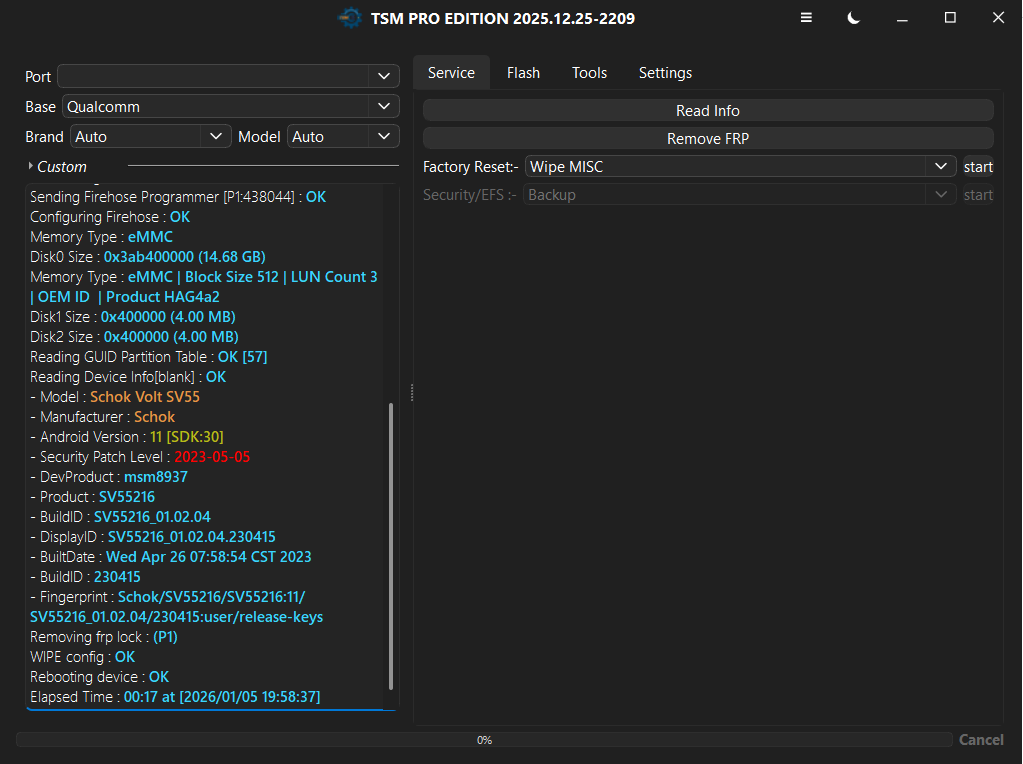
Task: Expand the Custom section triangle
Action: tap(31, 167)
